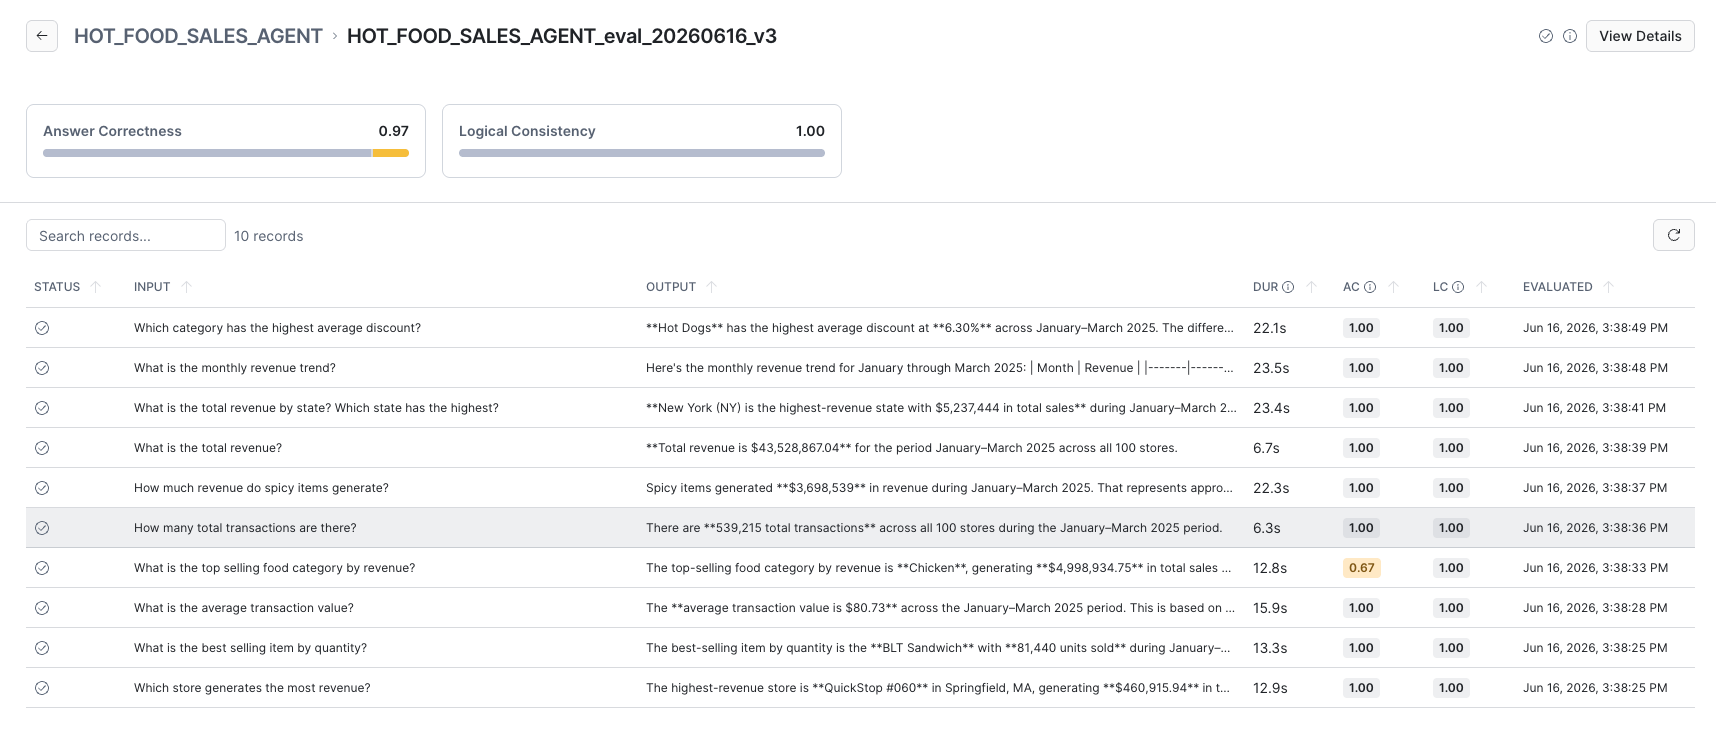Click the refresh records icon

(1674, 235)
